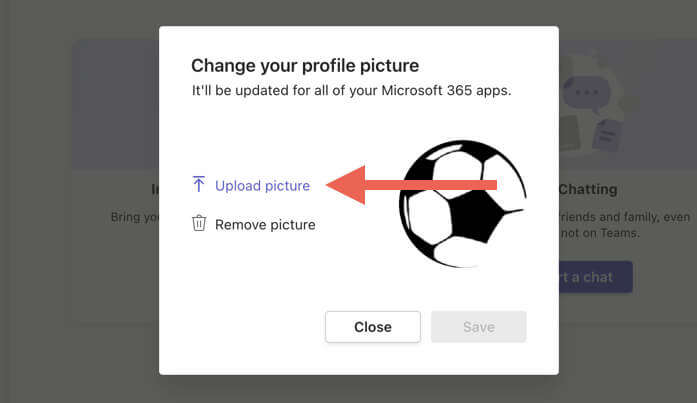Image resolution: width=697 pixels, height=403 pixels.
Task: Click the Microsoft 365 apps subtitle text
Action: (353, 91)
